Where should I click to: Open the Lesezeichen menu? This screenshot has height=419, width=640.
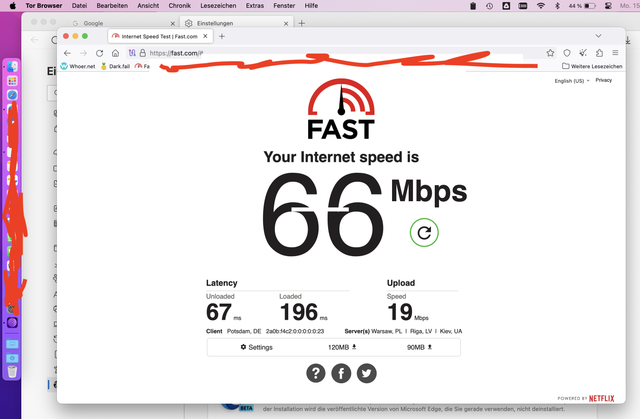click(218, 6)
